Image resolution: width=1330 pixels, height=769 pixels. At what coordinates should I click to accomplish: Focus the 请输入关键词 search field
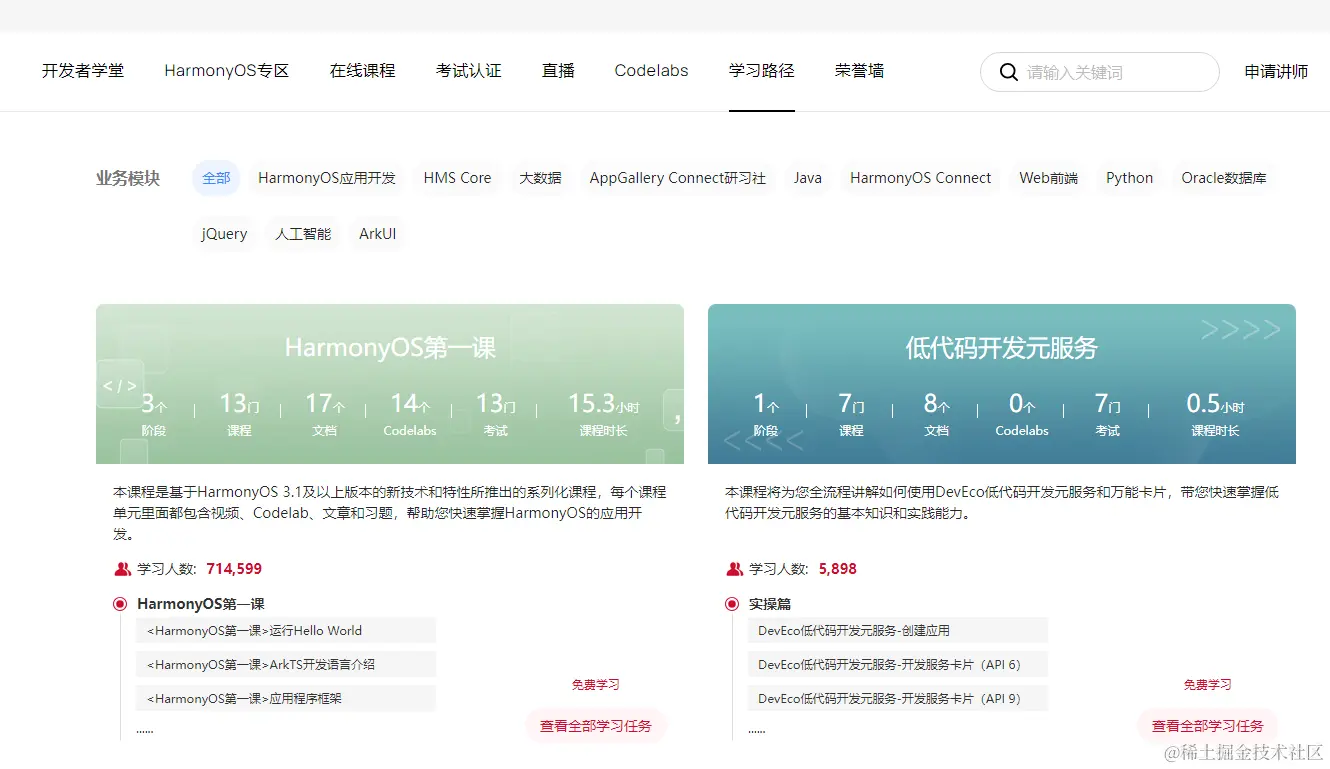[x=1100, y=72]
